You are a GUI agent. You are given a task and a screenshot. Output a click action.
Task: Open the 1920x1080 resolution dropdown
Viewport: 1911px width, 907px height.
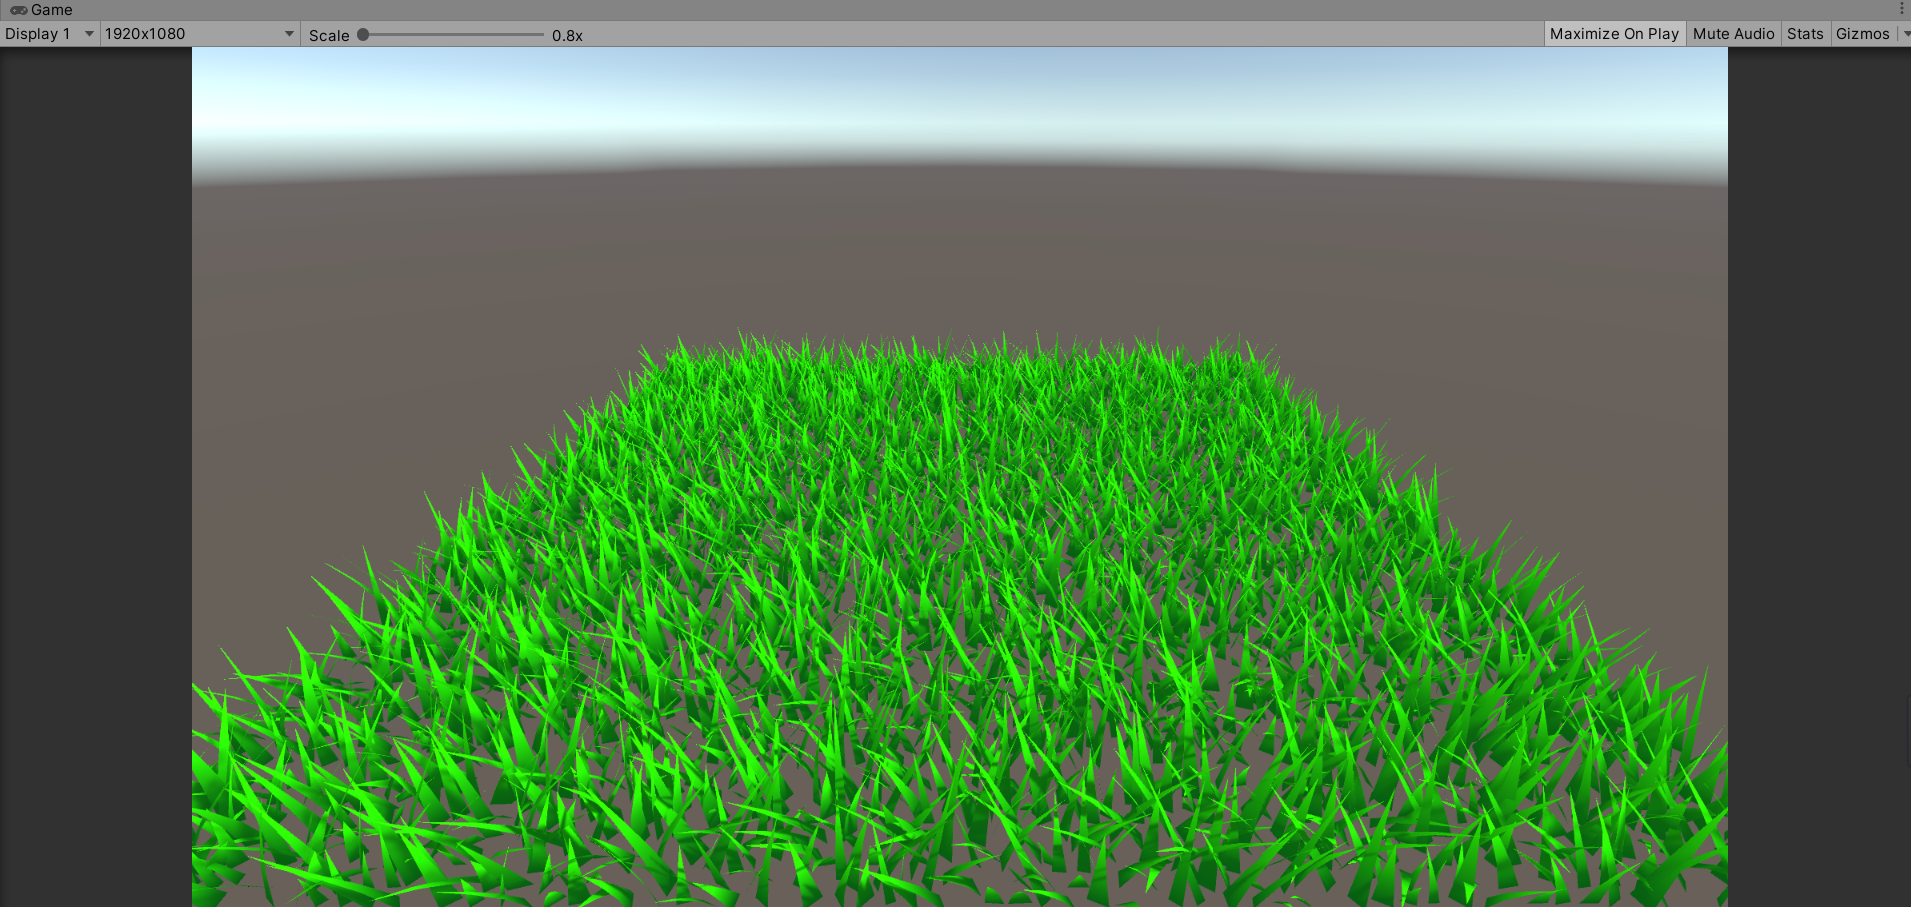(x=199, y=34)
